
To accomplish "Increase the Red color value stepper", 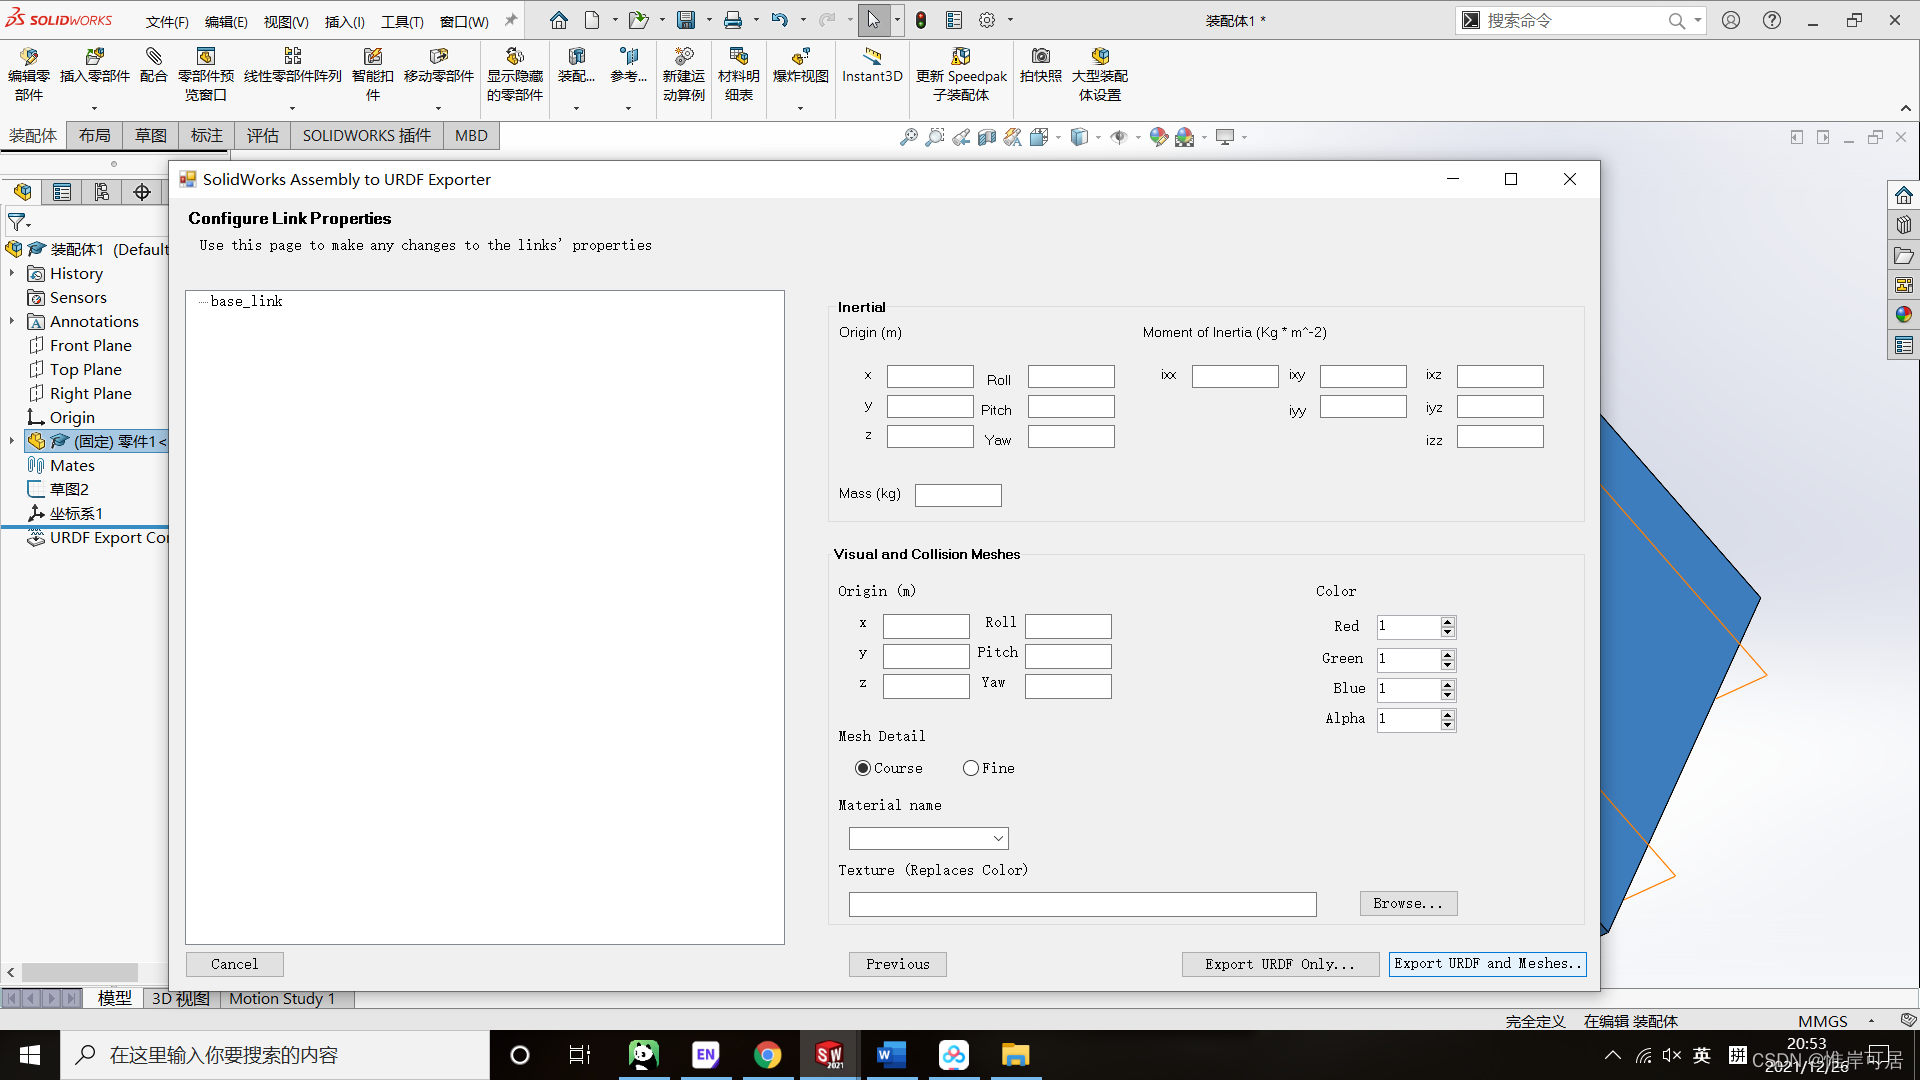I will pyautogui.click(x=1447, y=622).
